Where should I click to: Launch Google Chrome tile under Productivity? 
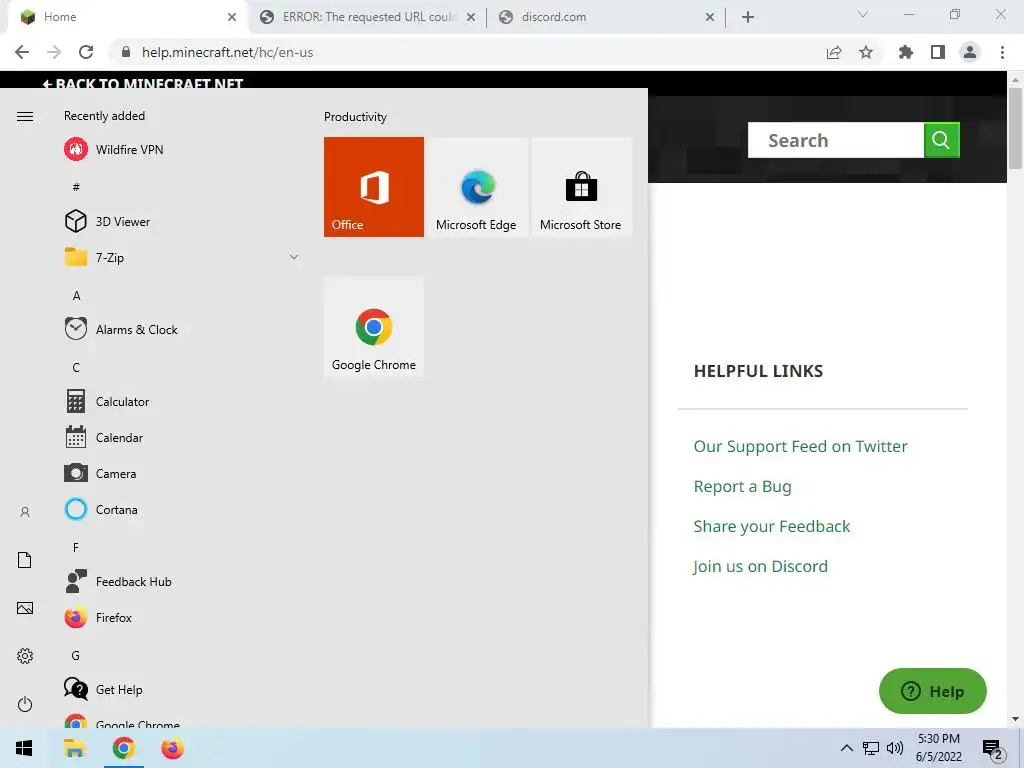pyautogui.click(x=374, y=327)
